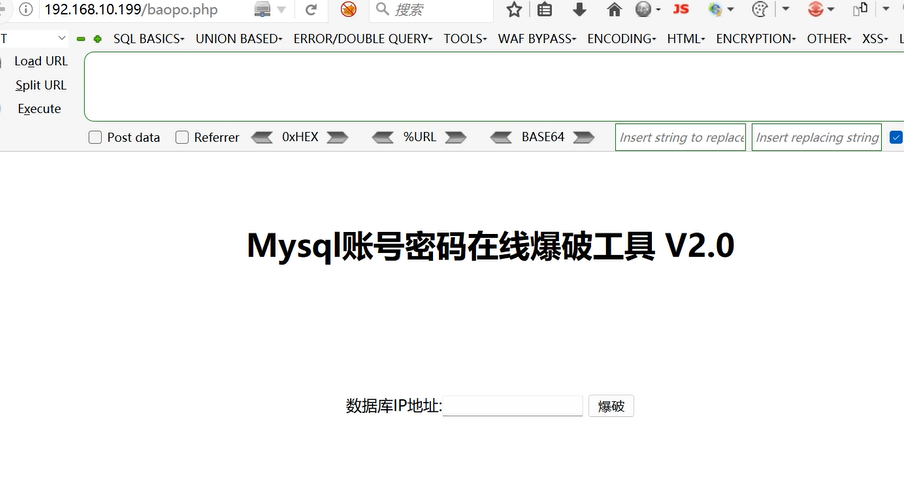The image size is (904, 480).
Task: Enable the Referrer checkbox
Action: (182, 137)
